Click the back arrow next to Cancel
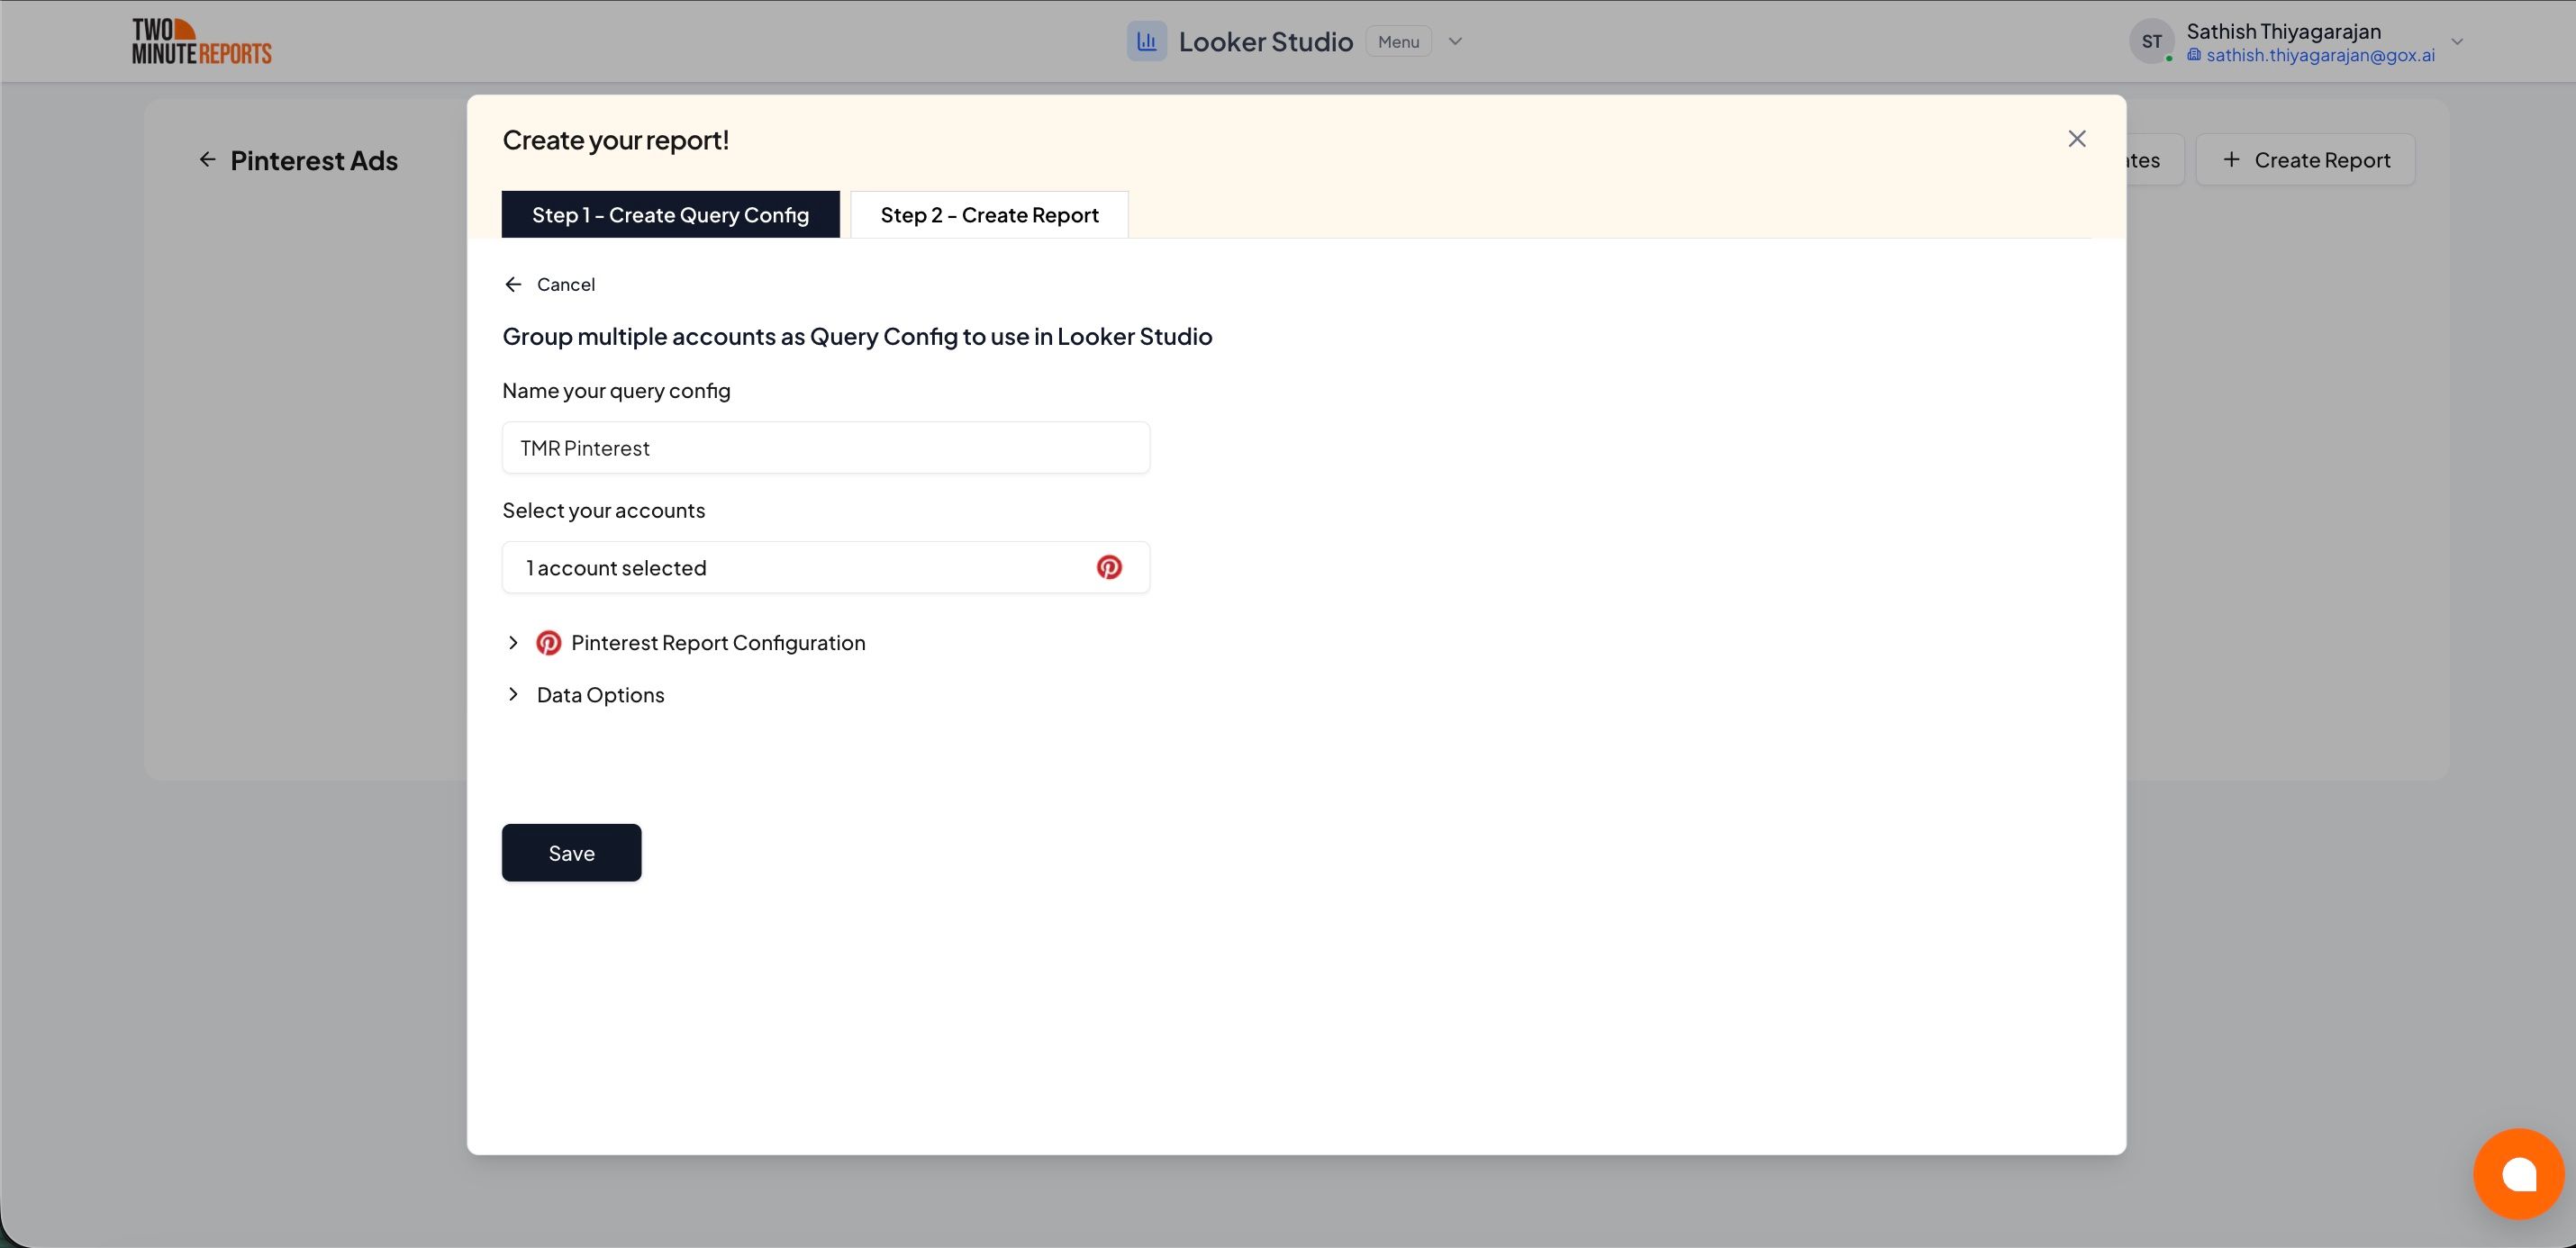Image resolution: width=2576 pixels, height=1248 pixels. 513,284
